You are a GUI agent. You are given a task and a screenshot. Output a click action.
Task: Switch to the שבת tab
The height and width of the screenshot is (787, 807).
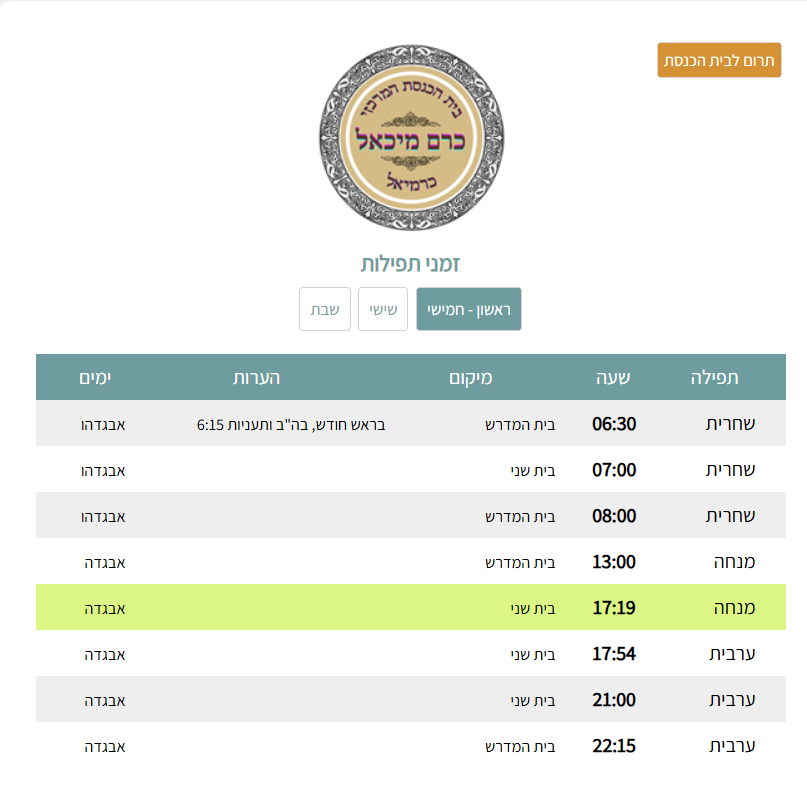click(x=325, y=309)
